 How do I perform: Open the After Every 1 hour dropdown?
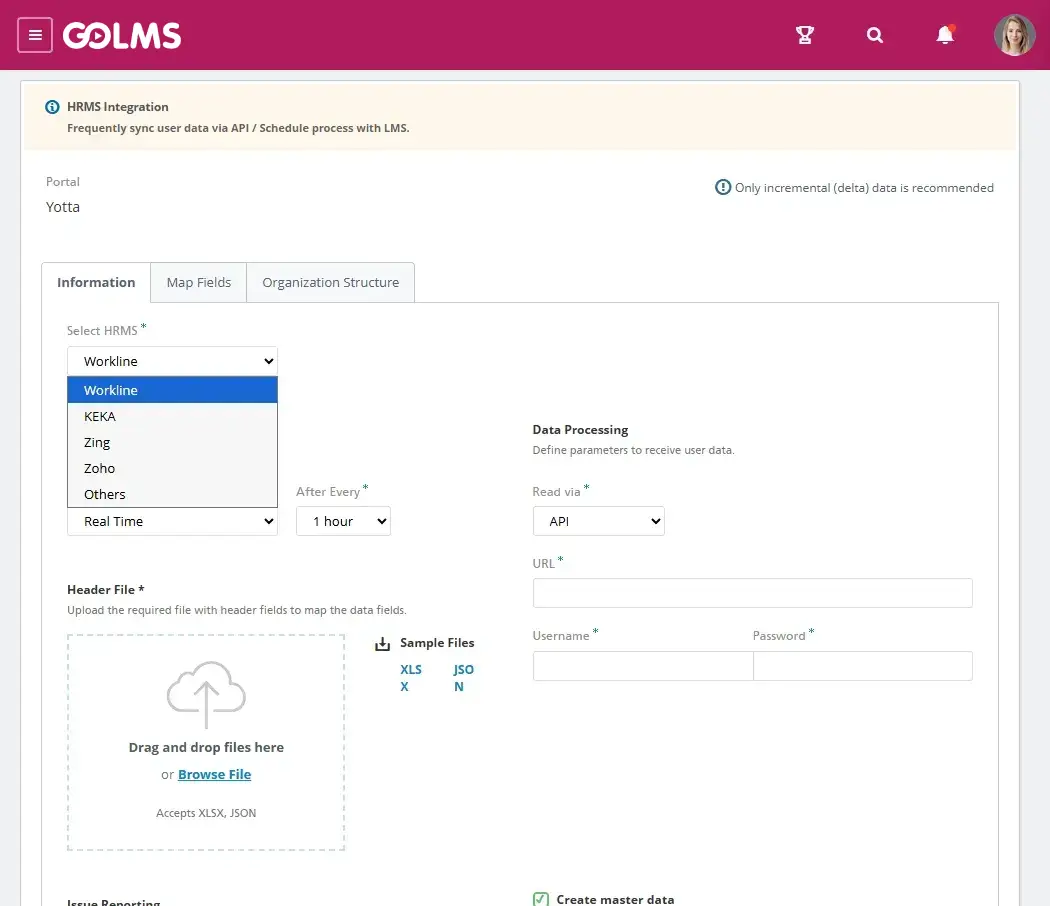(x=344, y=521)
